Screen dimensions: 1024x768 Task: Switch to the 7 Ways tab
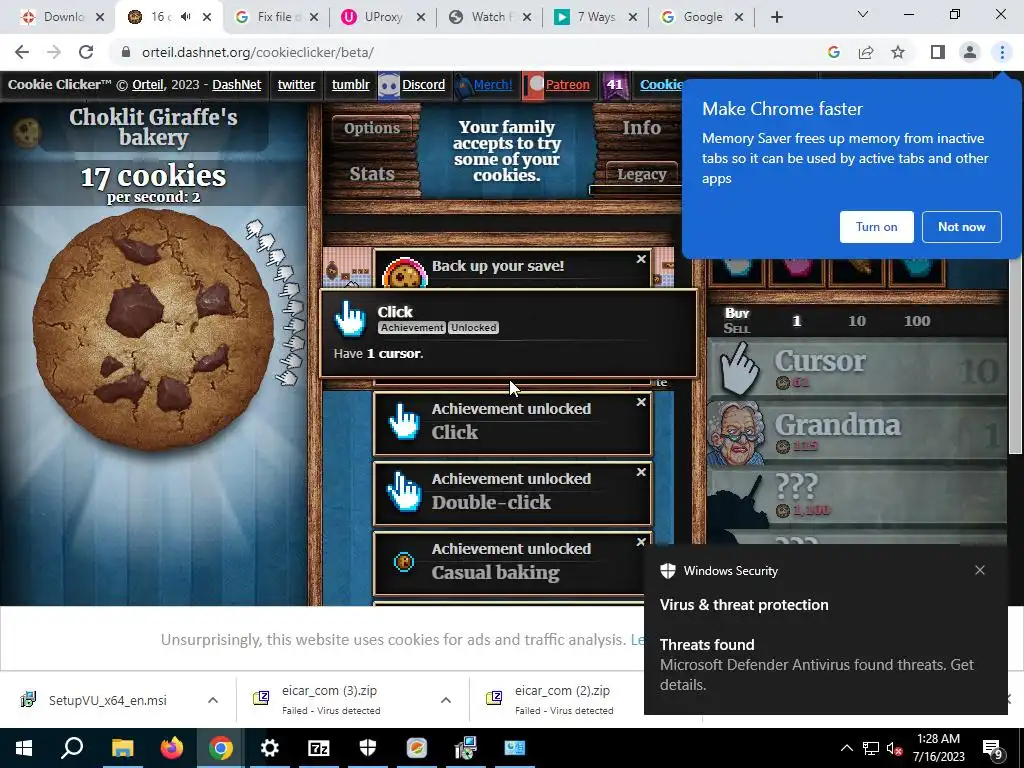click(596, 17)
